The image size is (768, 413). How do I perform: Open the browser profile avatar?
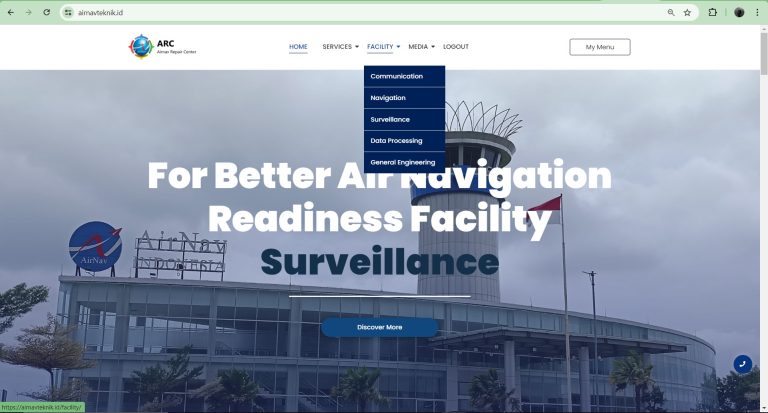tap(739, 12)
